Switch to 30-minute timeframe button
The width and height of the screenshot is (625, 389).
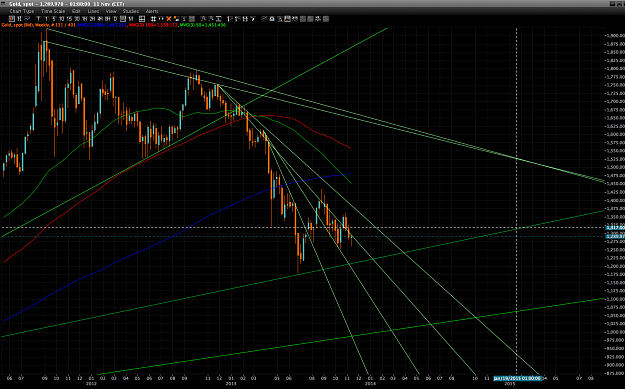77,19
